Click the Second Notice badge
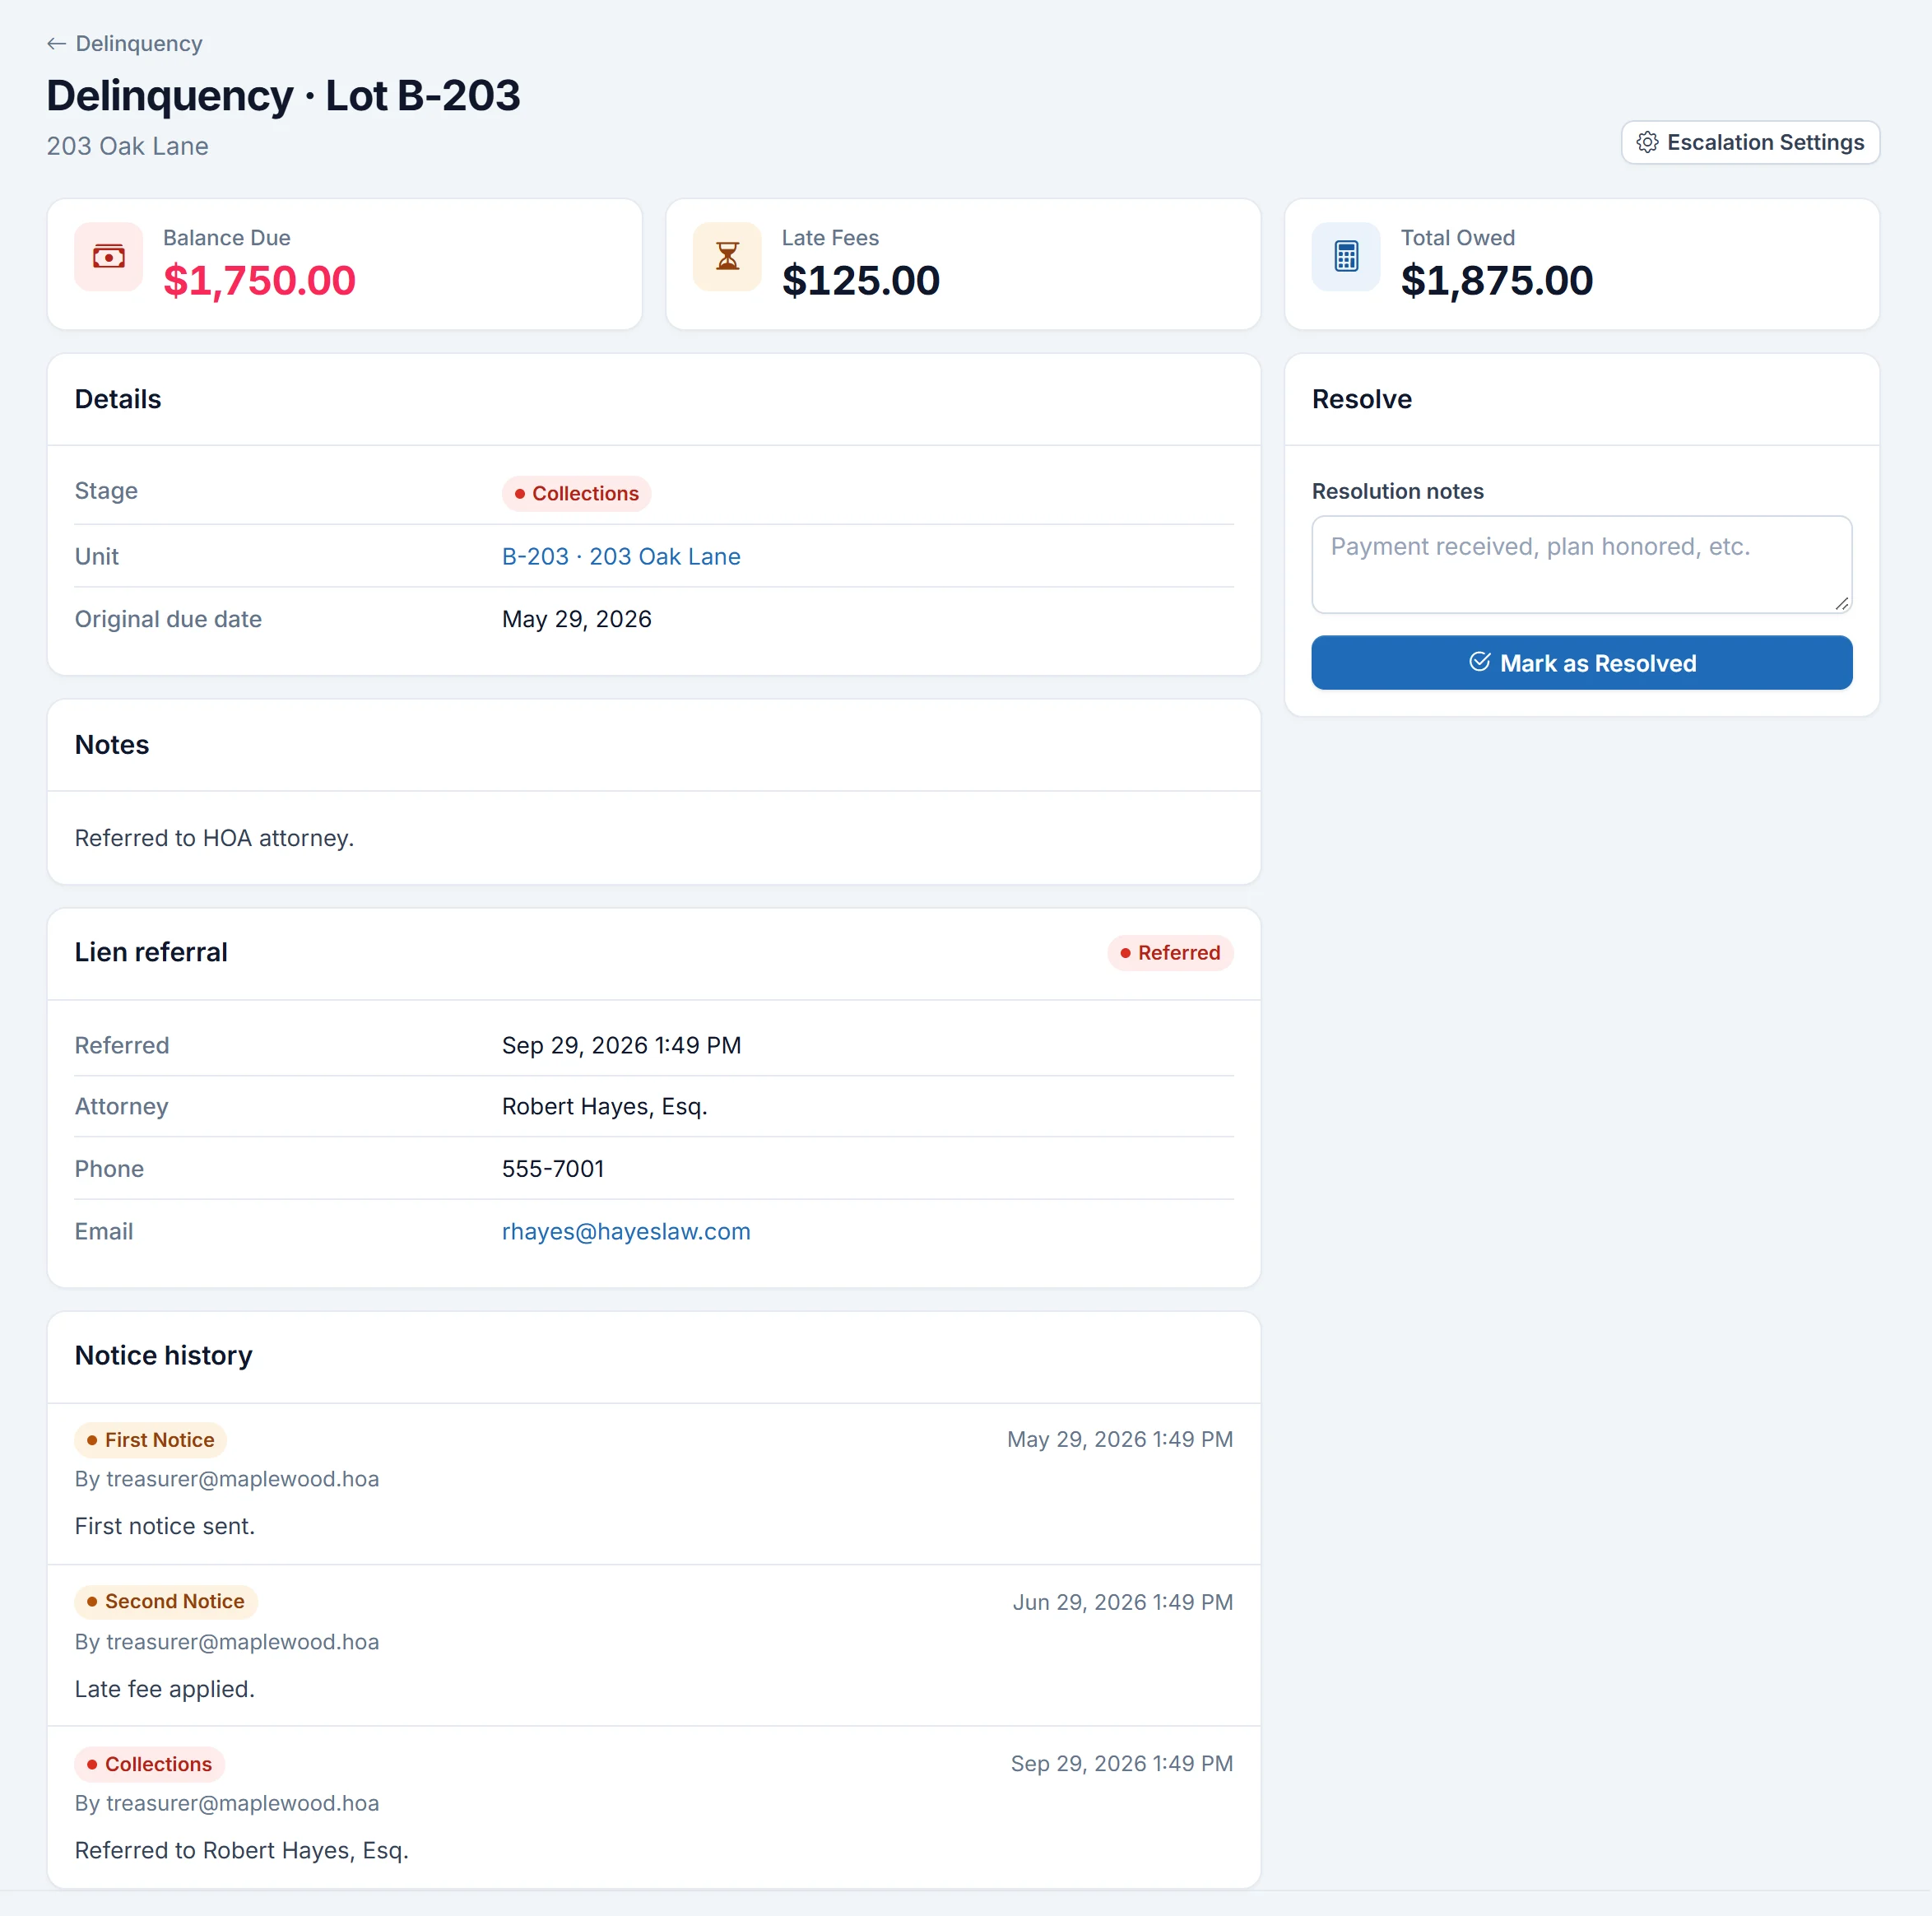The image size is (1932, 1916). (166, 1601)
